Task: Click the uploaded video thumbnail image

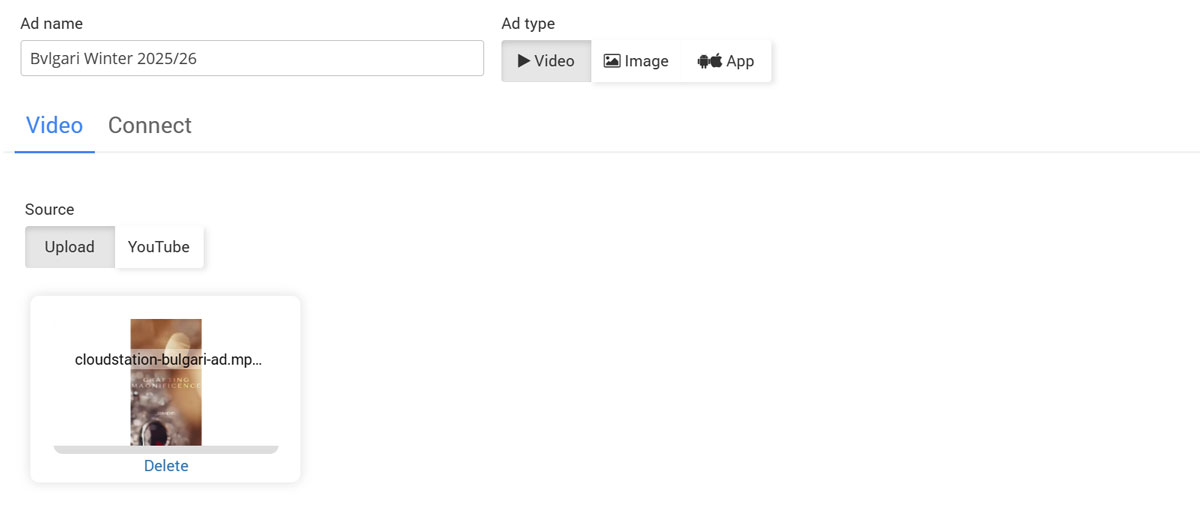Action: tap(166, 410)
